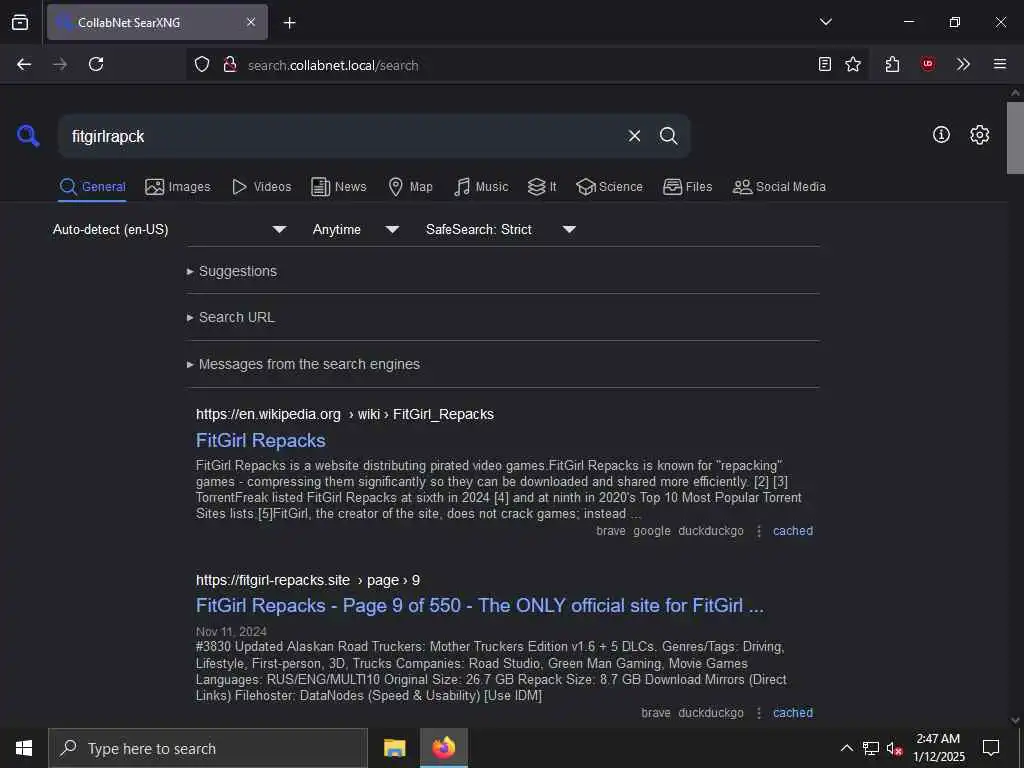Click the SearXNG logo magnifier
The width and height of the screenshot is (1024, 768).
click(x=28, y=136)
